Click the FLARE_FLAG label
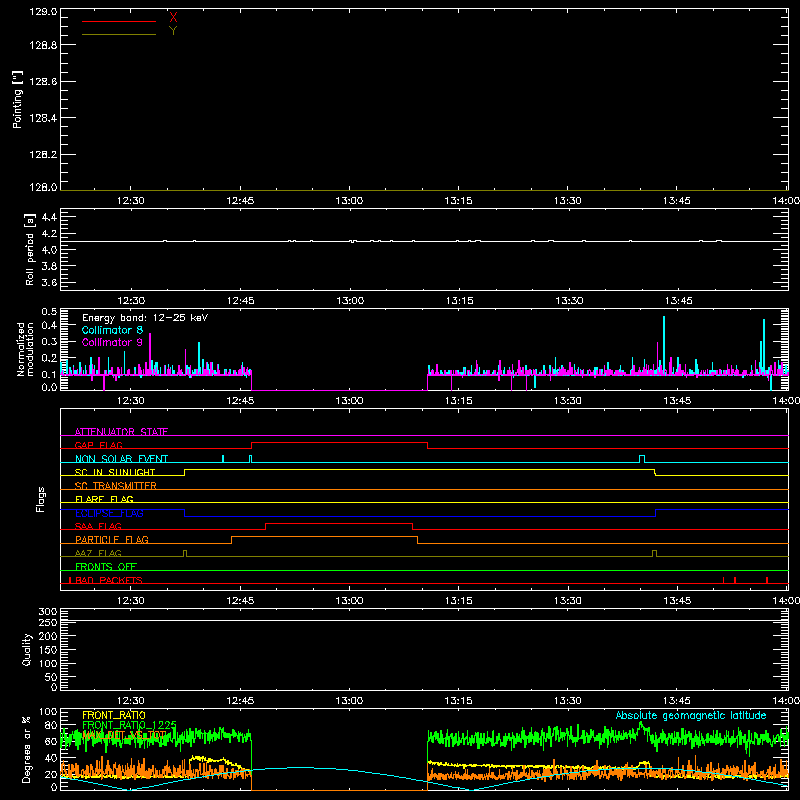 tap(104, 499)
